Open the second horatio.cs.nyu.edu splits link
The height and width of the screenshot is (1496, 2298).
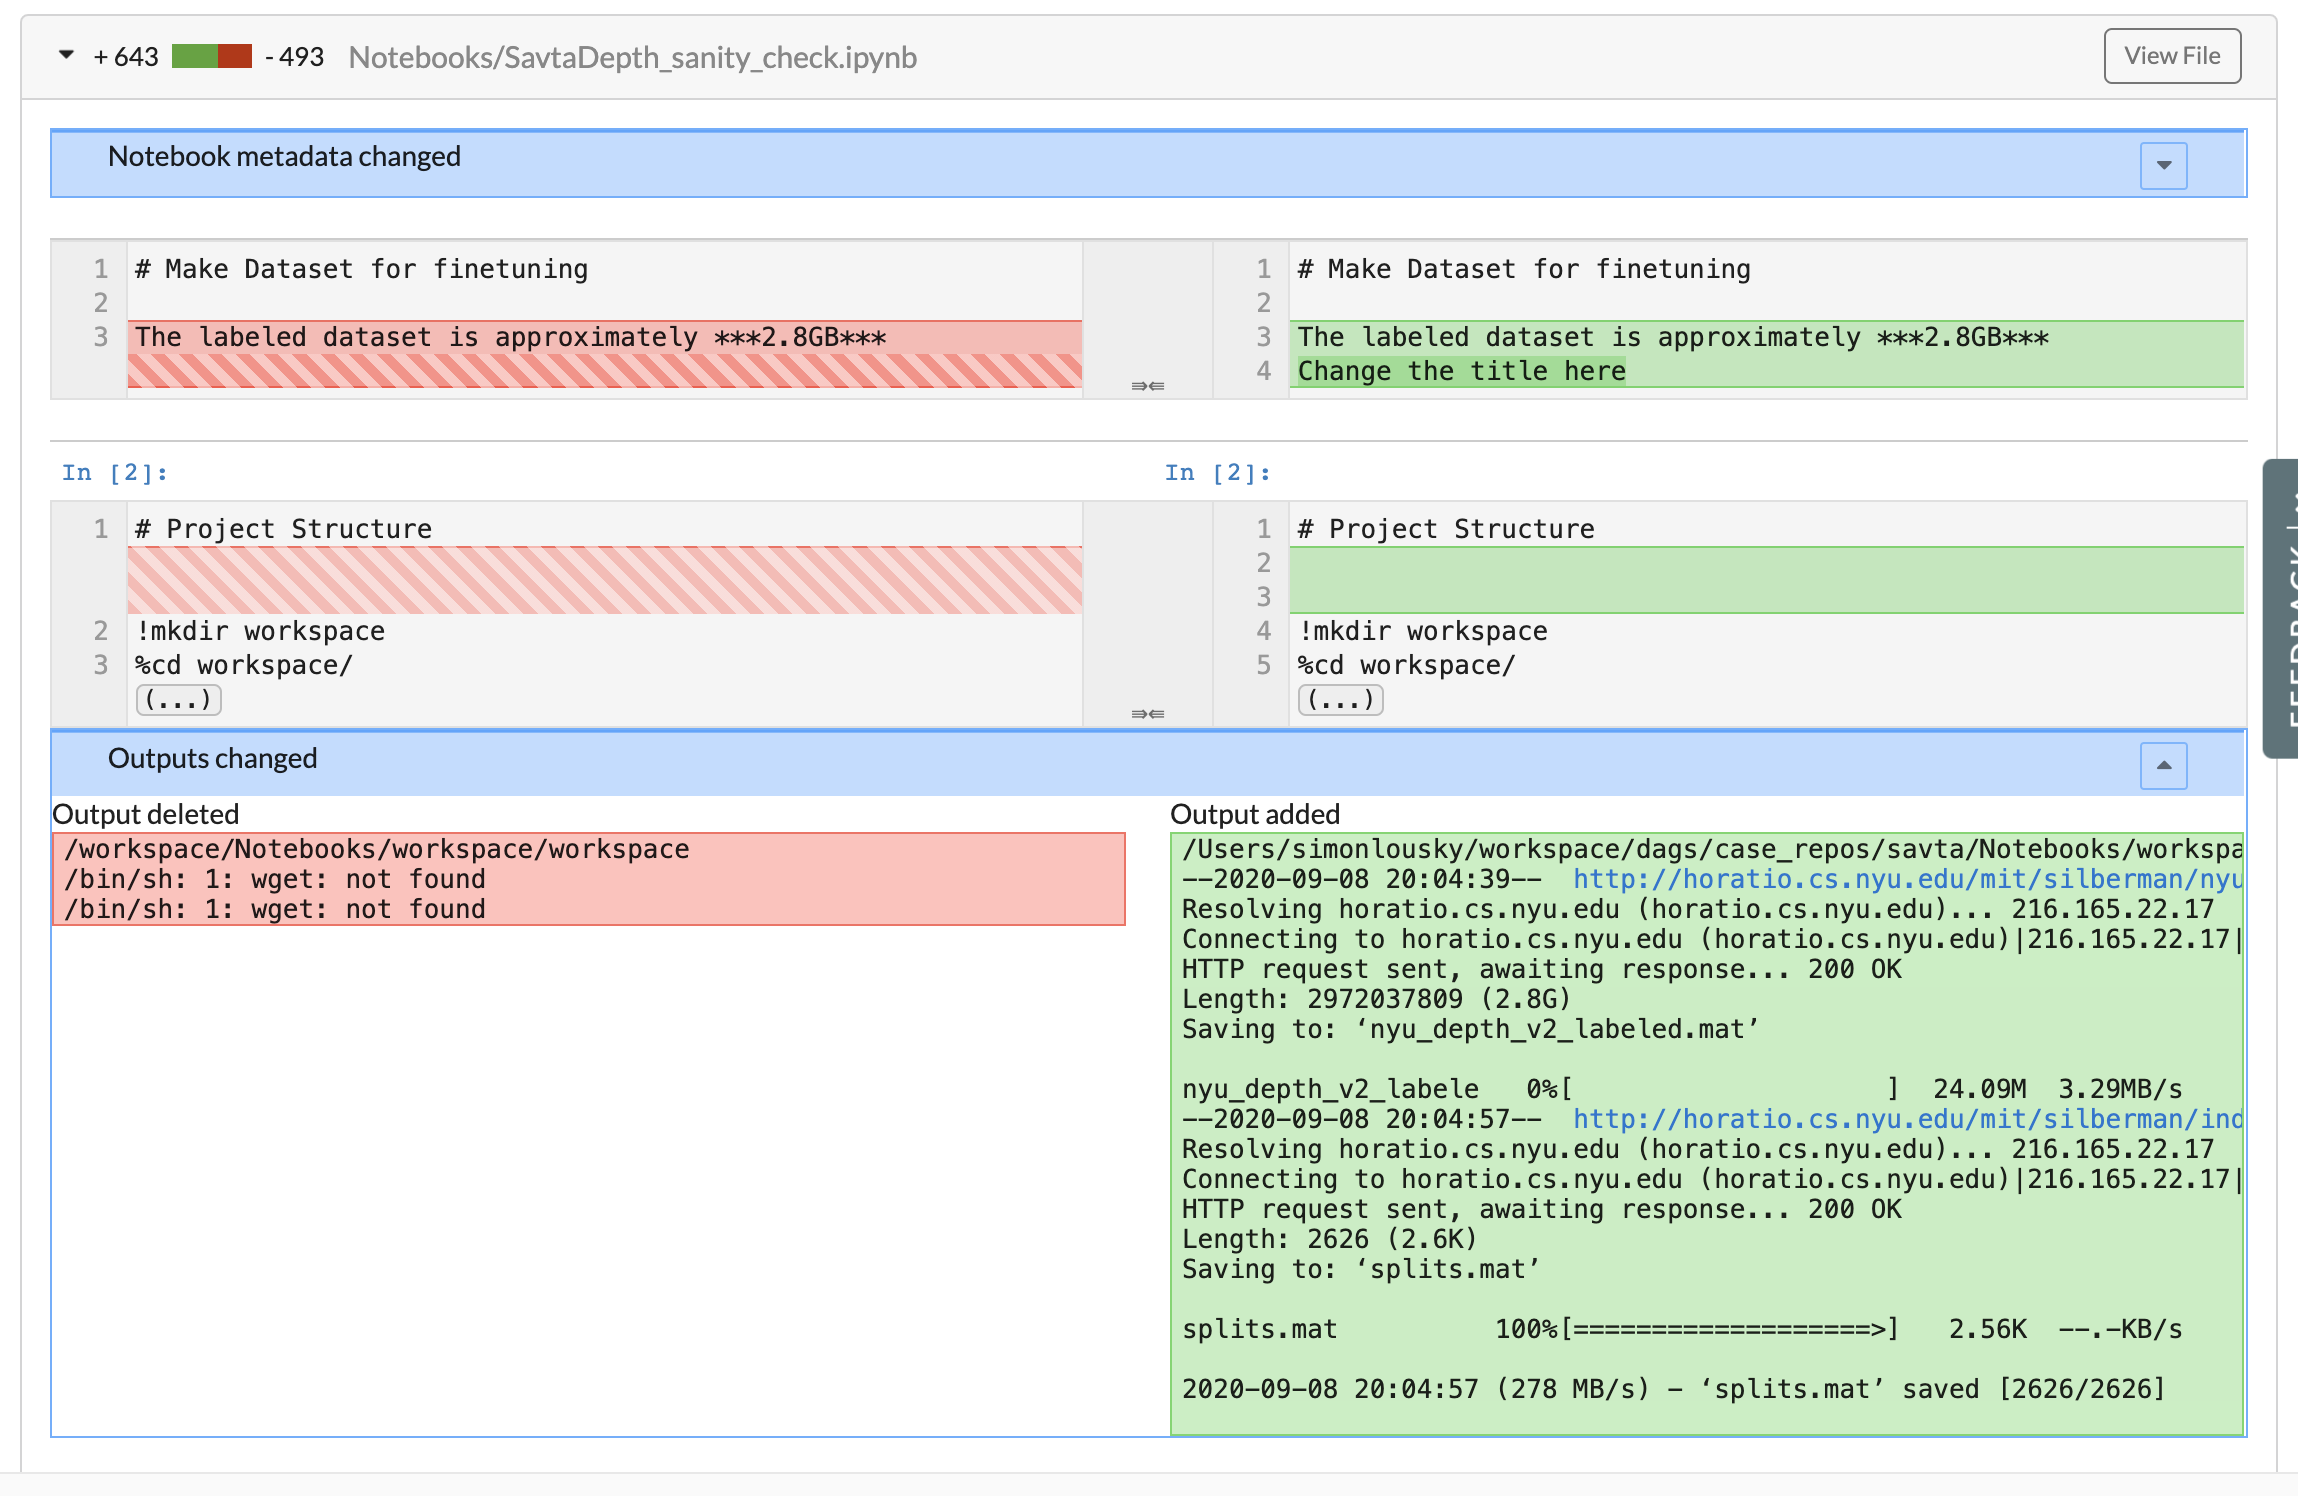click(x=1906, y=1119)
